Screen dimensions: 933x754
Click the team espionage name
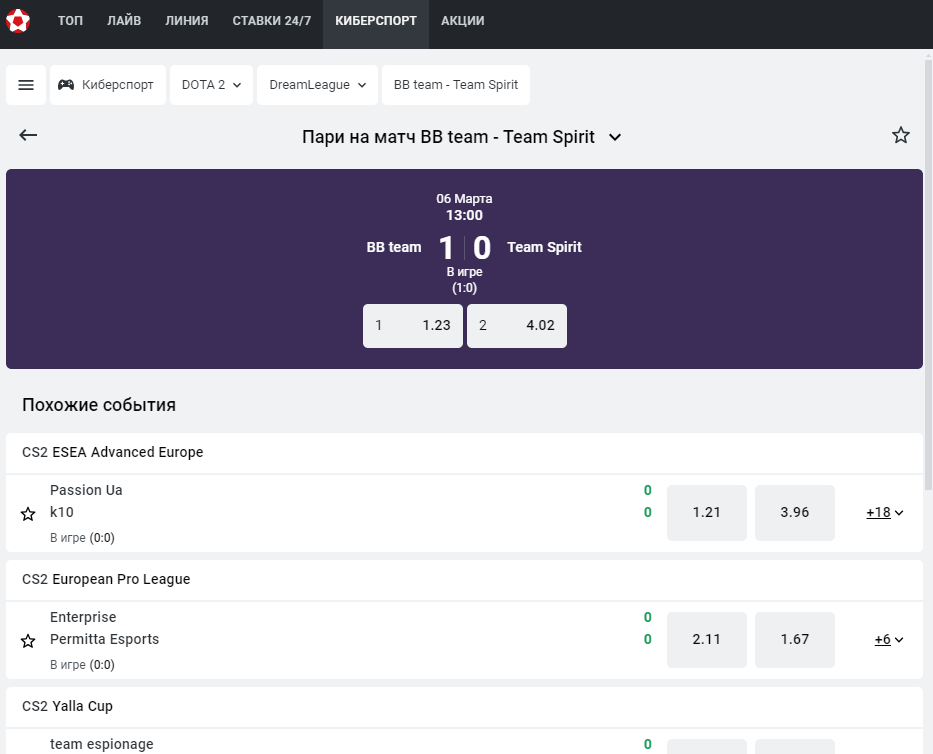(102, 744)
